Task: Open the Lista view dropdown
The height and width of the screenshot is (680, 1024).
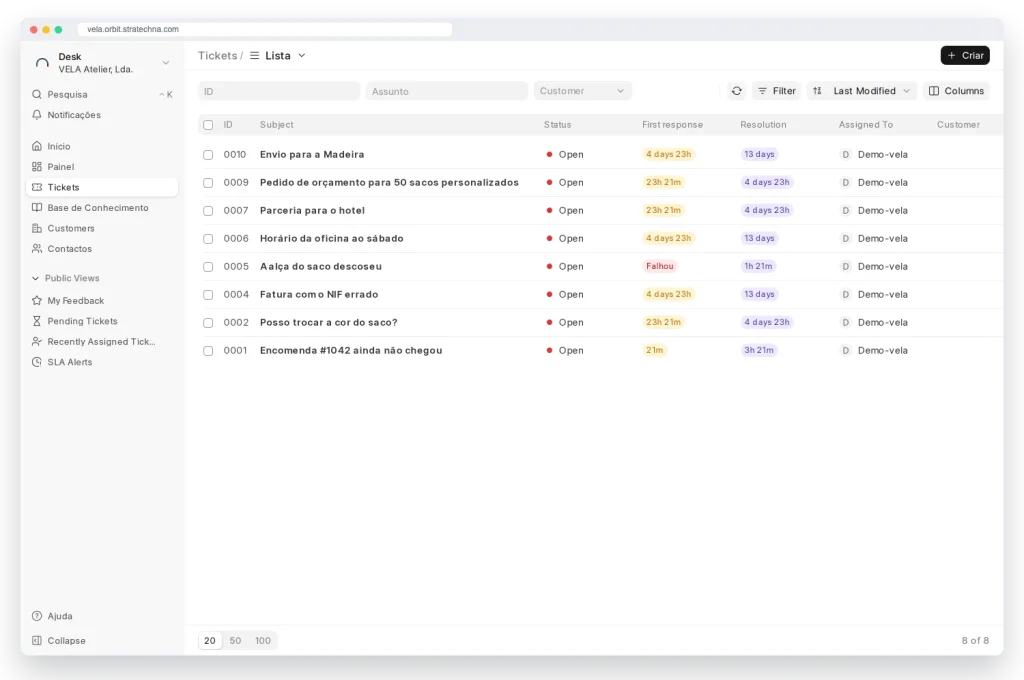Action: point(278,56)
